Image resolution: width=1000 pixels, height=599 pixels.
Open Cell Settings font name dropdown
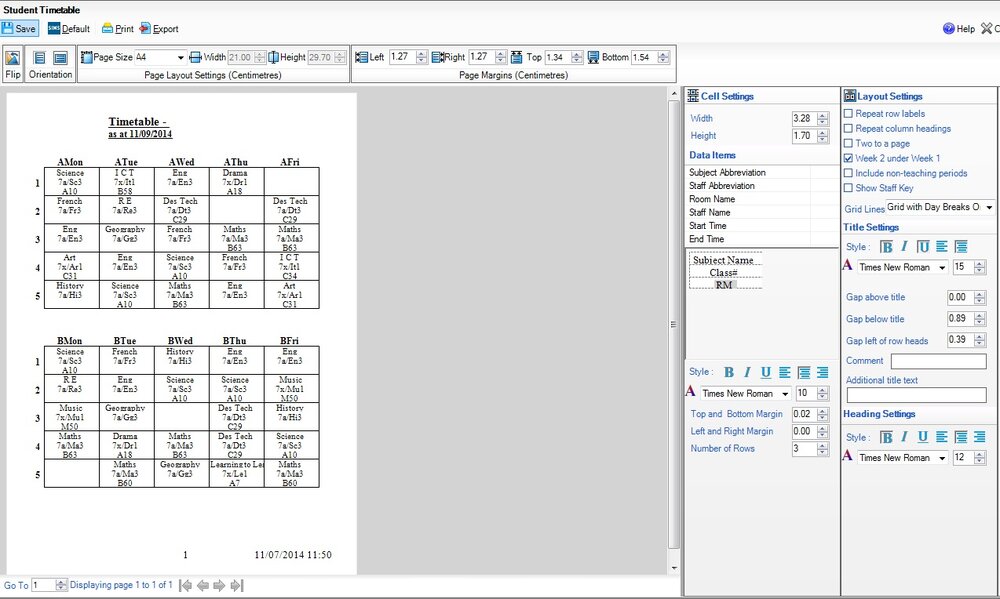click(x=785, y=394)
